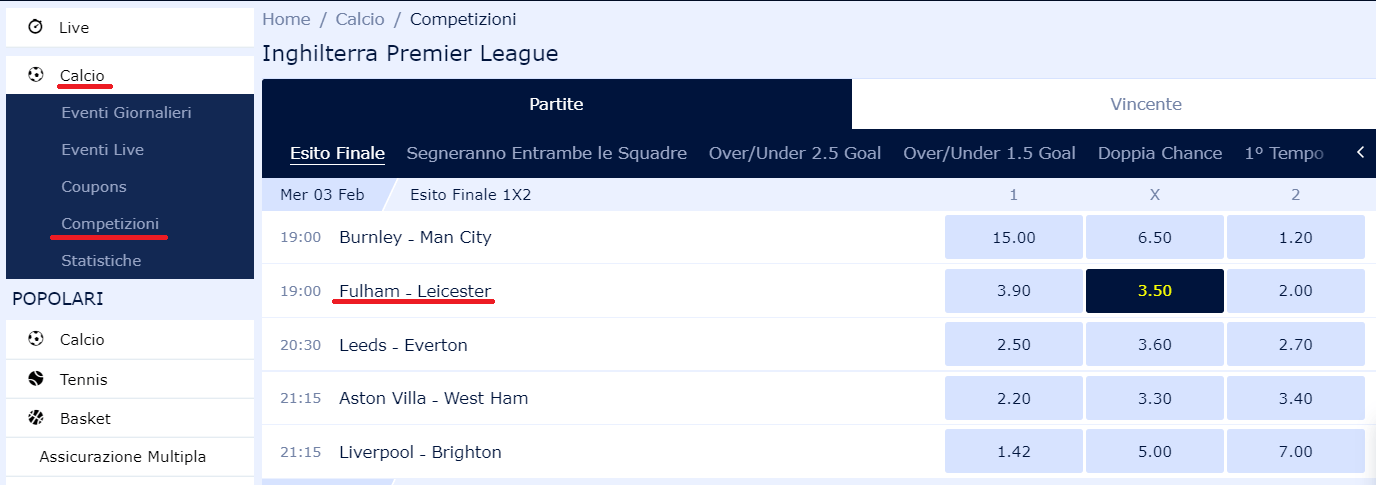
Task: Deselect the highlighted 3.50 draw odd
Action: click(x=1155, y=291)
